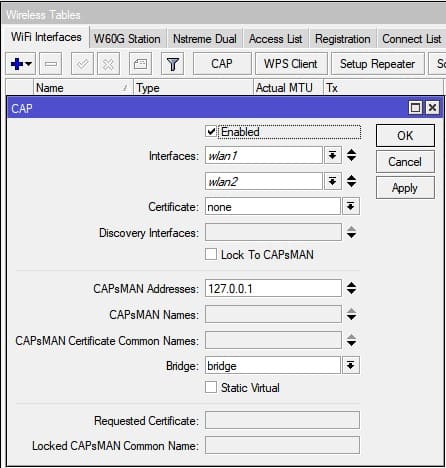The height and width of the screenshot is (468, 446).
Task: Click the WPS Client button
Action: pos(291,64)
